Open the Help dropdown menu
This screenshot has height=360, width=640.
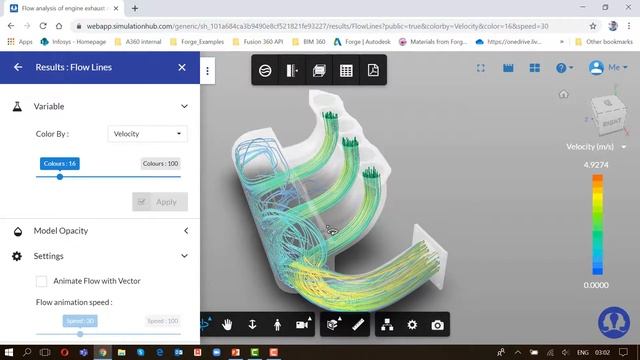(x=564, y=68)
